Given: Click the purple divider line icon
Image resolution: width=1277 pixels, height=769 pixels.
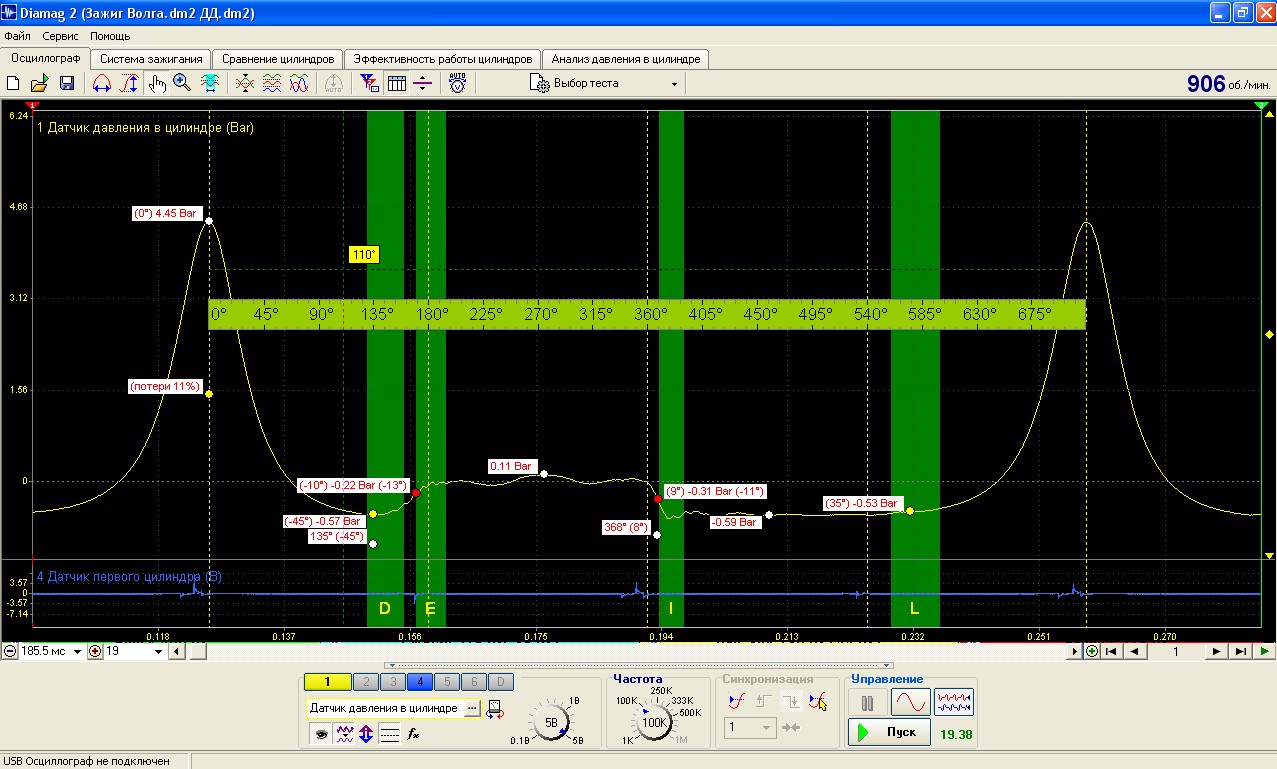Looking at the screenshot, I should (423, 84).
